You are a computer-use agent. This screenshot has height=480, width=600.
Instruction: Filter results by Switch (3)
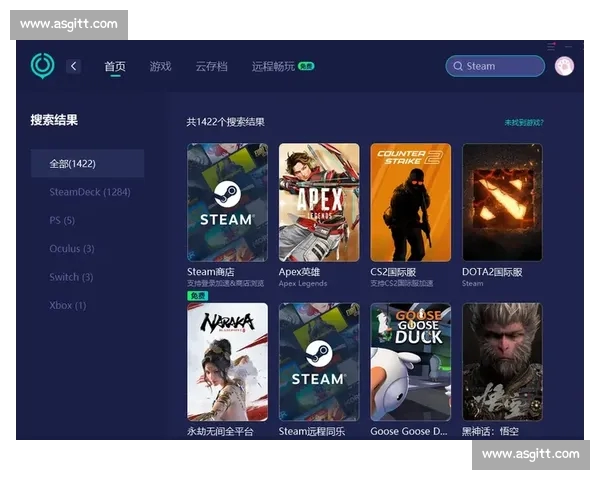[71, 277]
